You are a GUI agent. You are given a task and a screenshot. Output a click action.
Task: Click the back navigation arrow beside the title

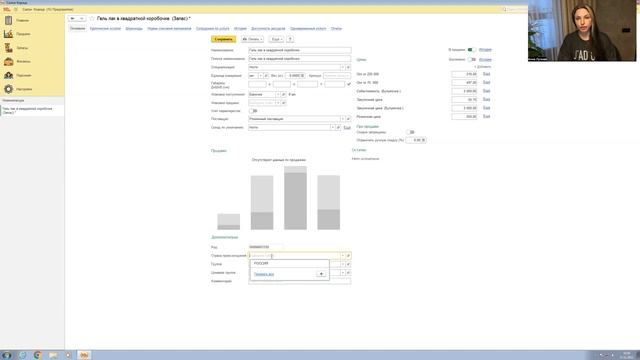(73, 18)
